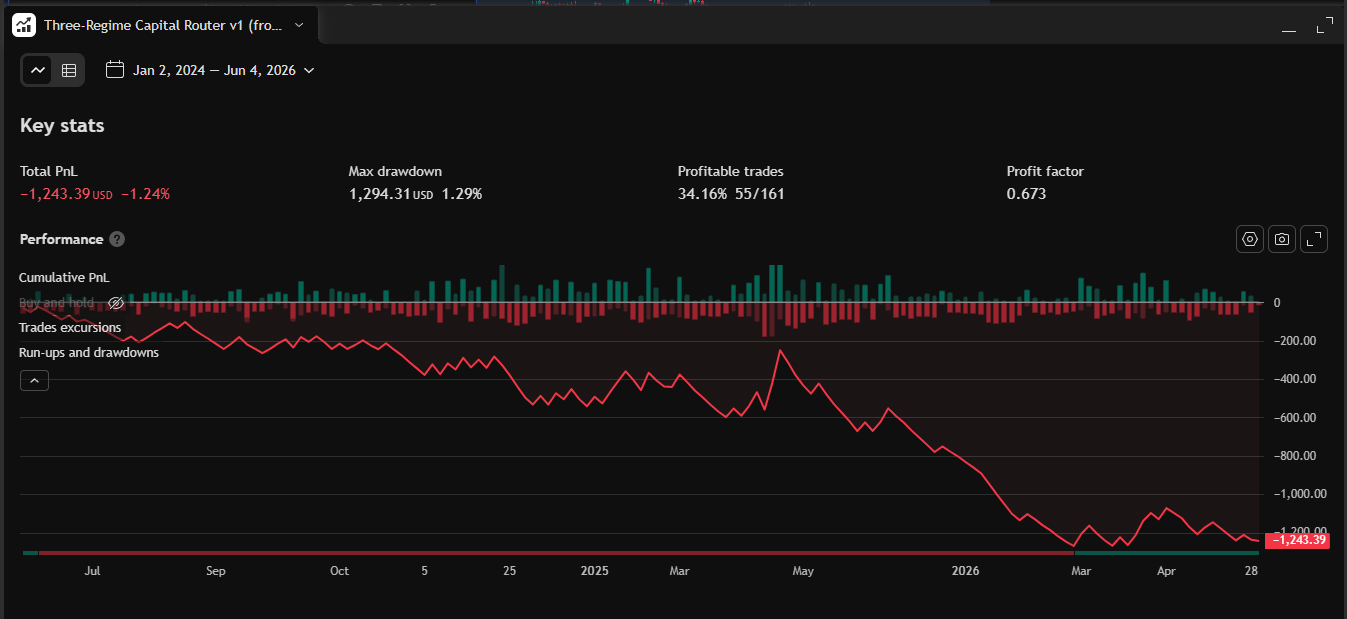Show the hidden Buy and hold series
This screenshot has width=1347, height=619.
116,302
